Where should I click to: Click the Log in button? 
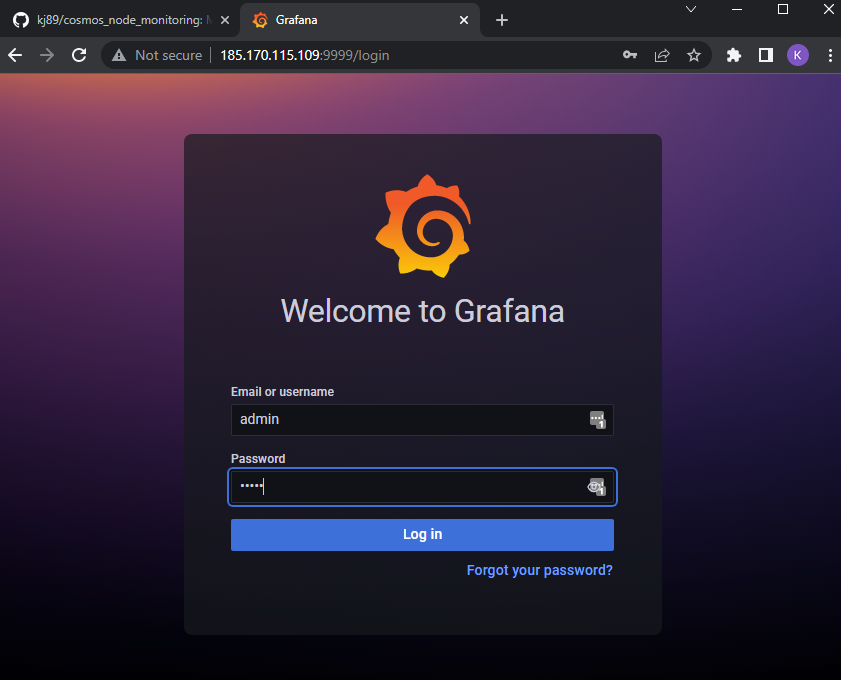tap(422, 534)
